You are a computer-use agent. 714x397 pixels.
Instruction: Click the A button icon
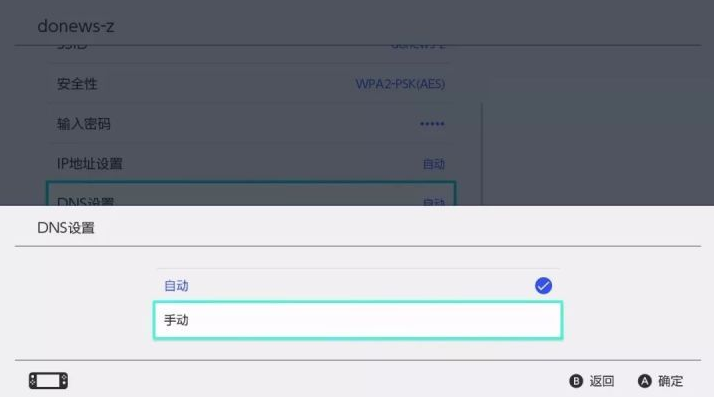pos(644,381)
